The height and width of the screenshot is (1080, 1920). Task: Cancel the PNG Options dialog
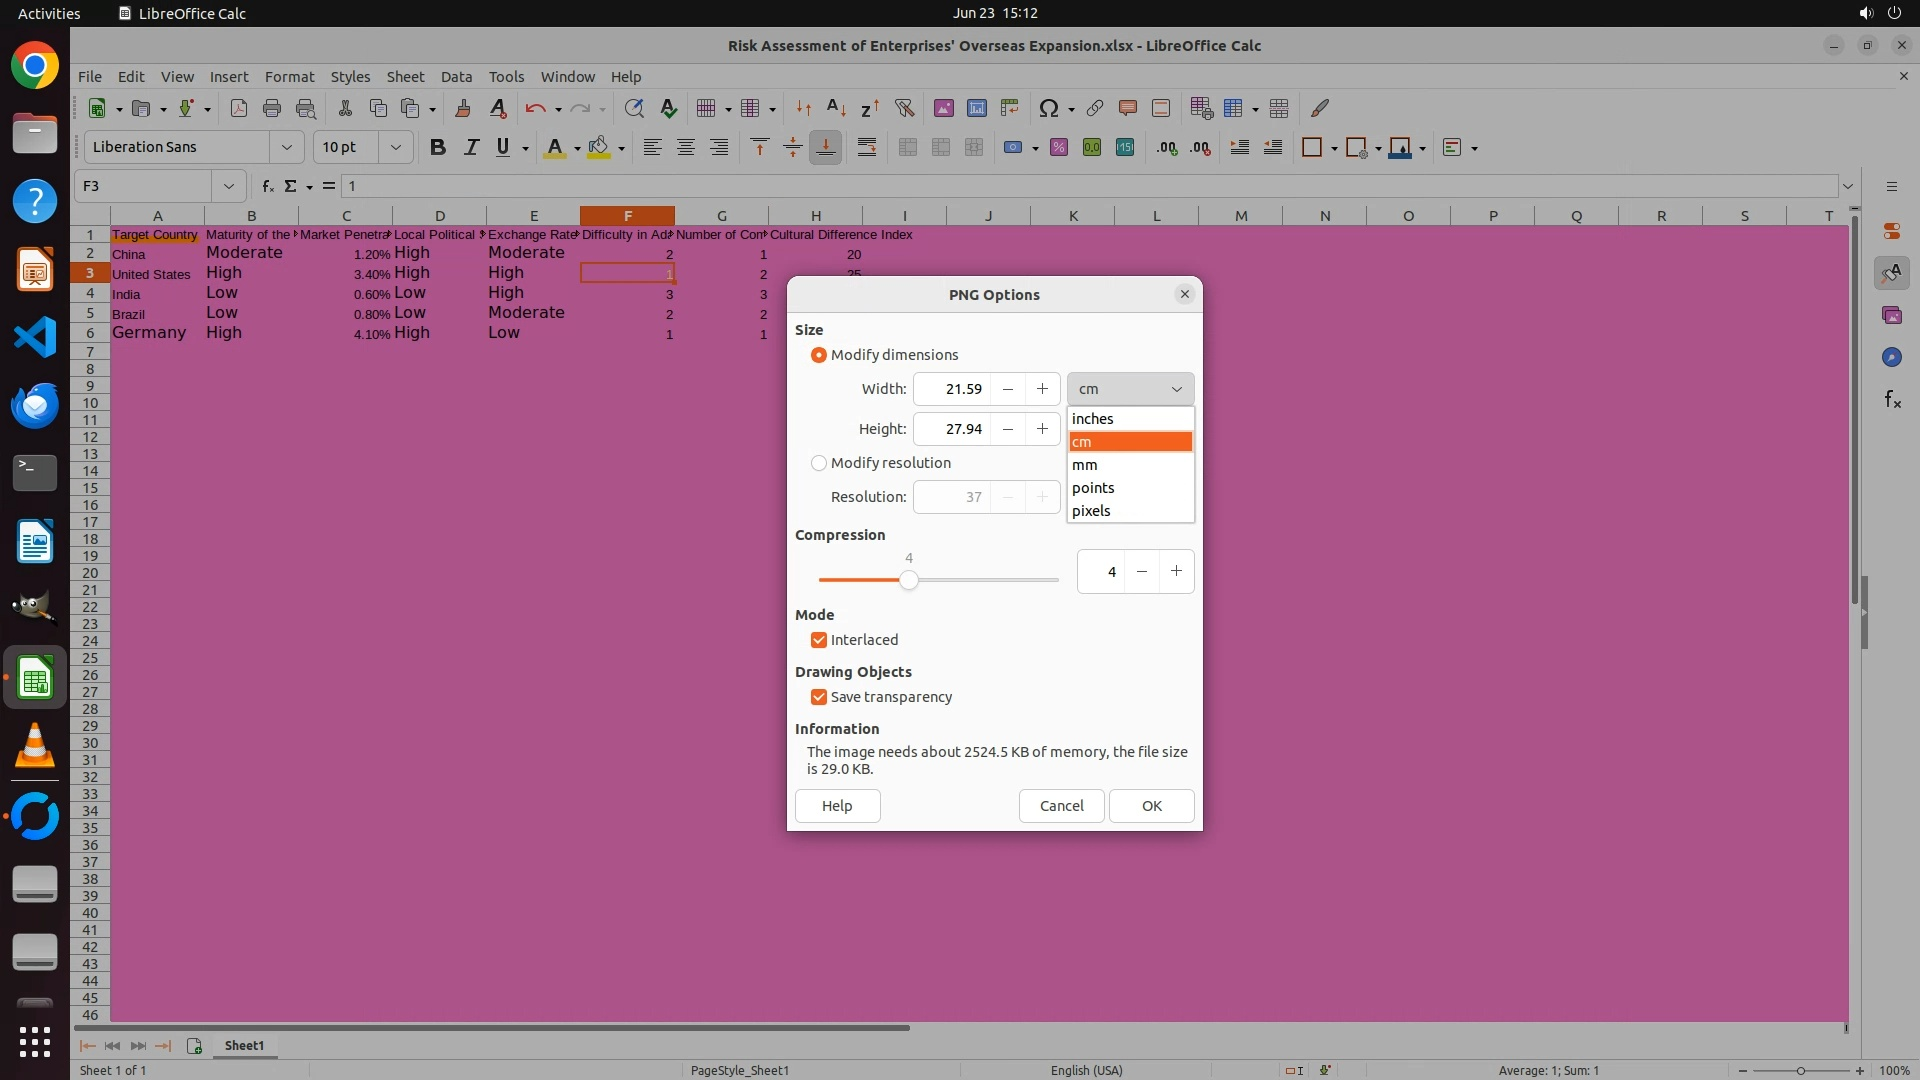(1061, 806)
